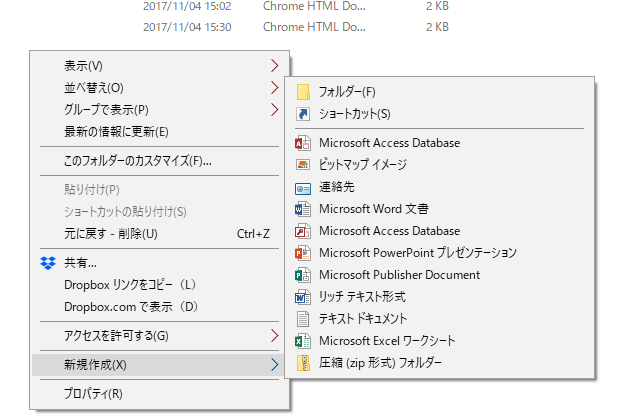
Task: Expand the 表示(V) submenu arrow
Action: pyautogui.click(x=275, y=65)
